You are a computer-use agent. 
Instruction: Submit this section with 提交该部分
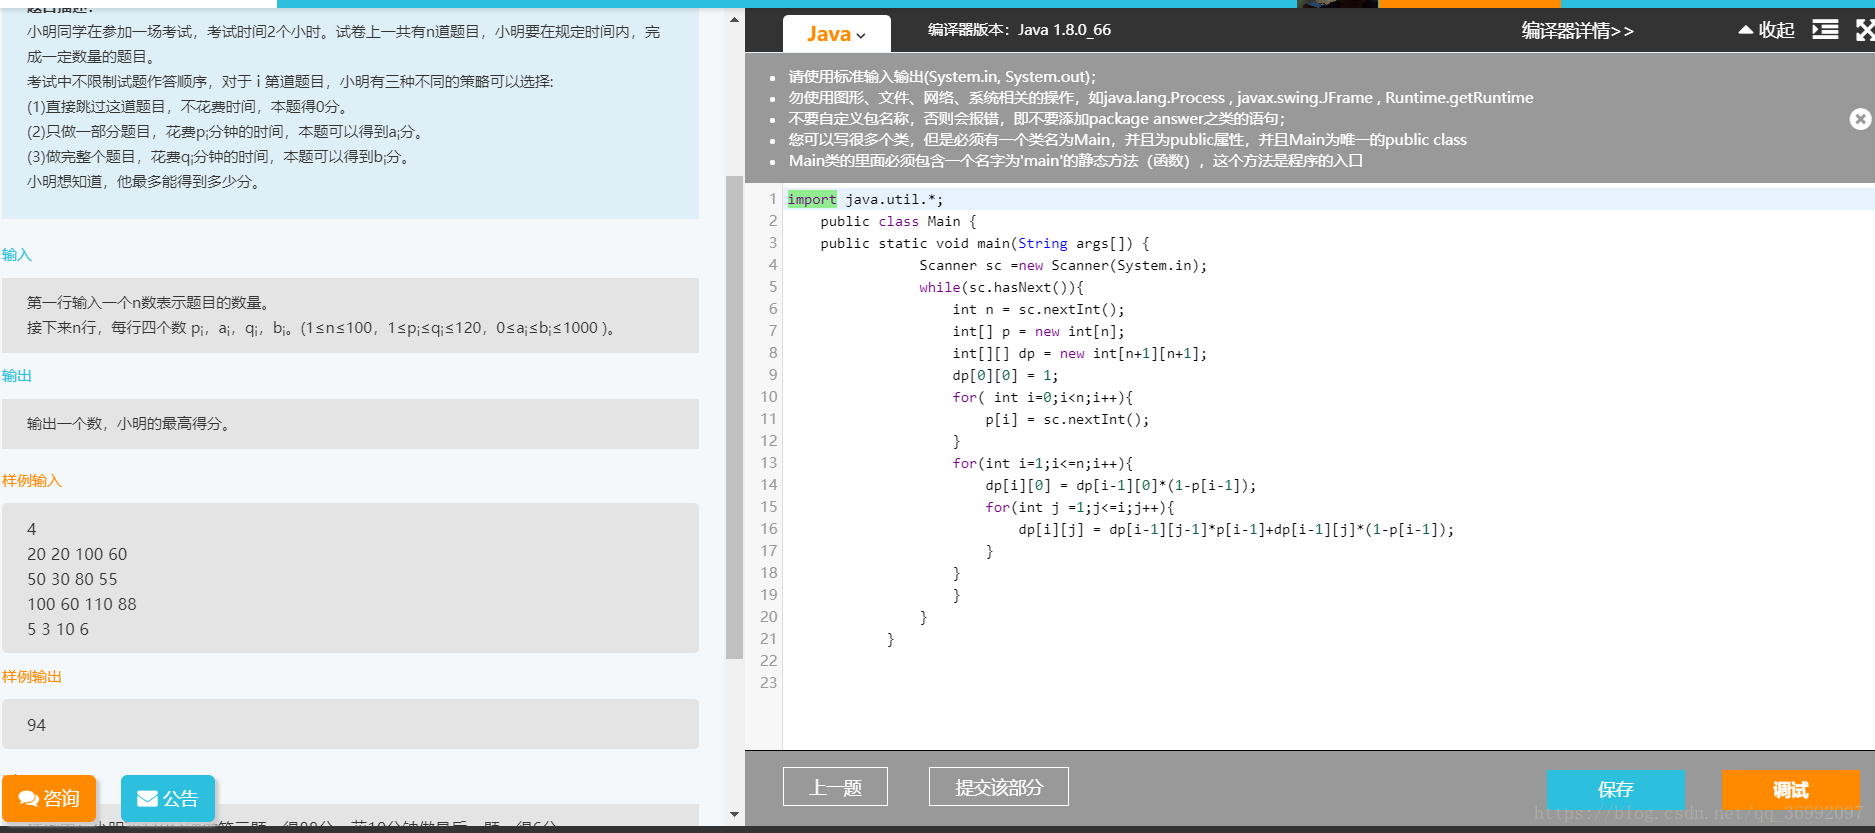[998, 787]
